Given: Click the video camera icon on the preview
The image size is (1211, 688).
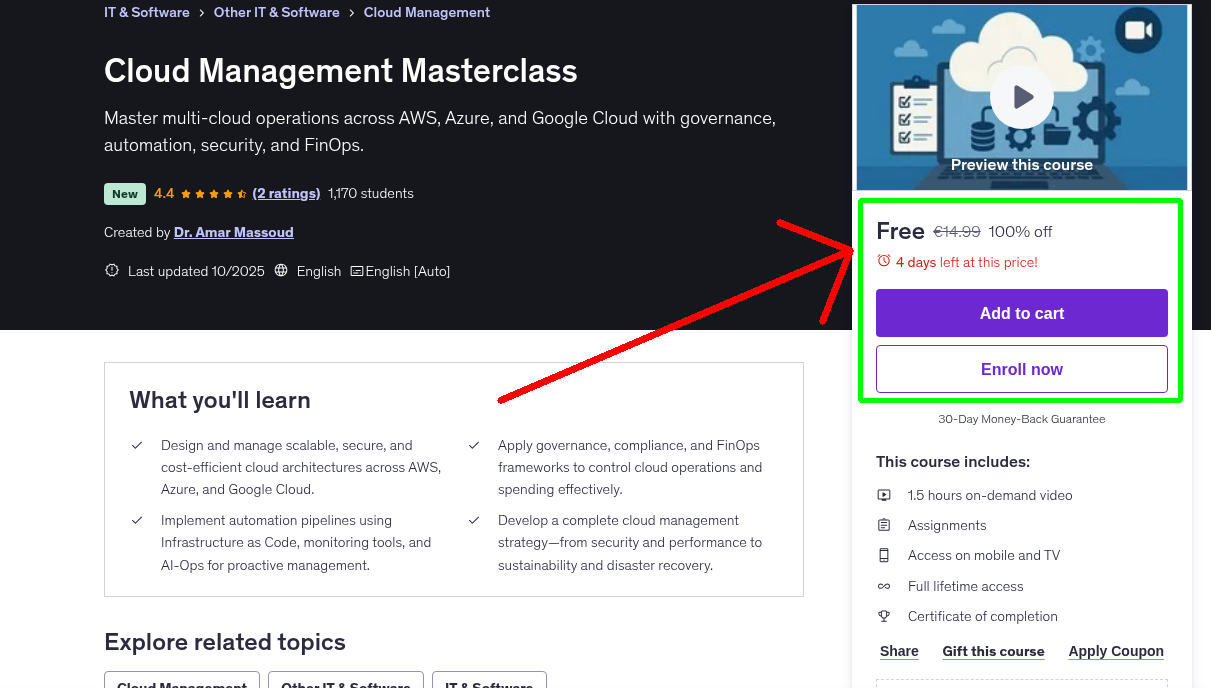Looking at the screenshot, I should [x=1140, y=30].
